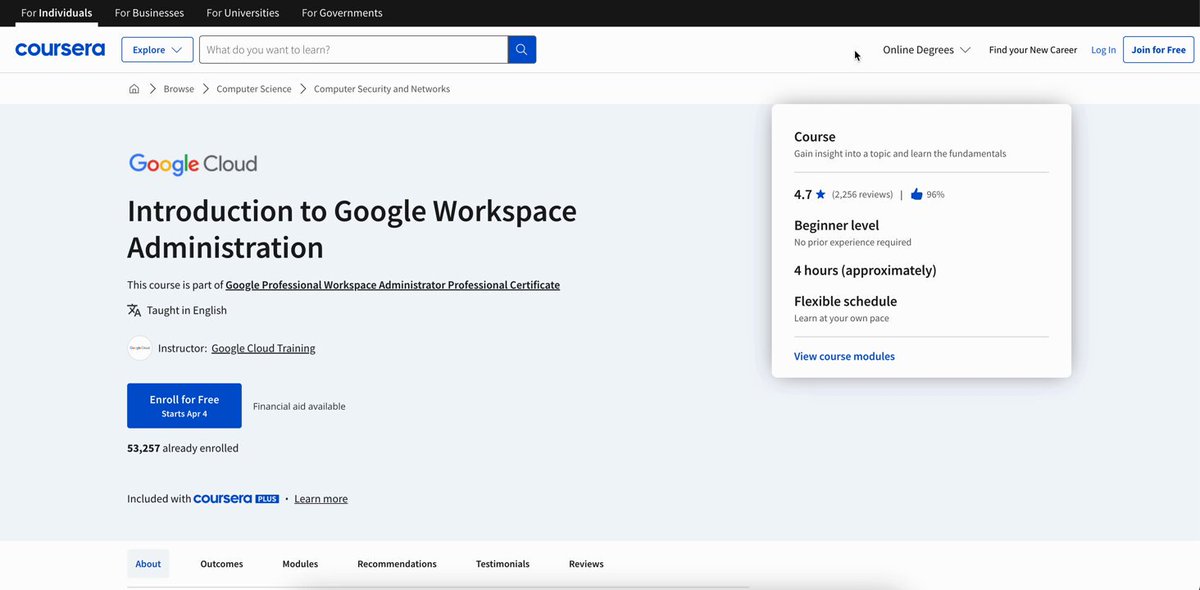Image resolution: width=1200 pixels, height=590 pixels.
Task: Select the Testimonials tab
Action: (503, 564)
